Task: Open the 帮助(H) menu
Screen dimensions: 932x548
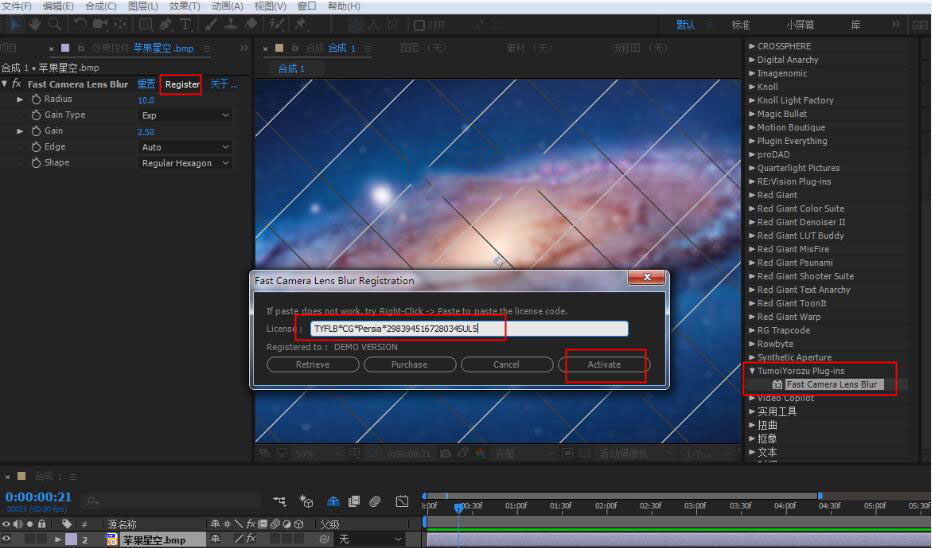Action: pyautogui.click(x=344, y=6)
